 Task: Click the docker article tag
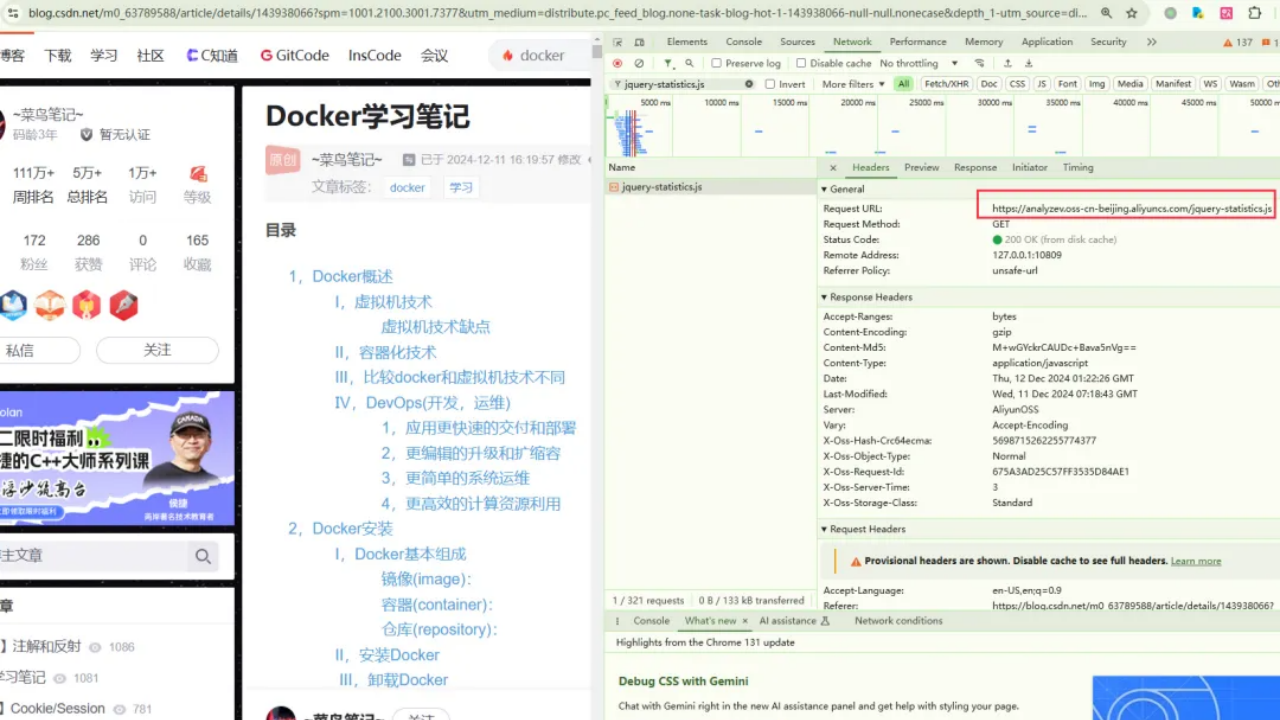(407, 187)
